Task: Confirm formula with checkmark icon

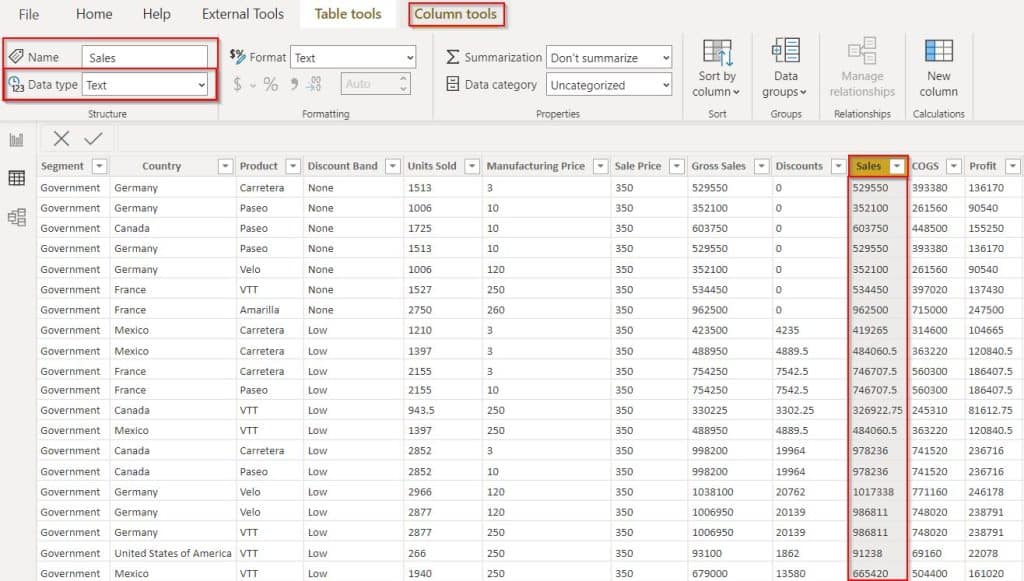Action: (x=93, y=138)
